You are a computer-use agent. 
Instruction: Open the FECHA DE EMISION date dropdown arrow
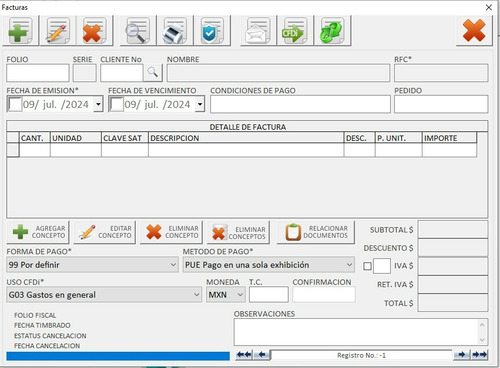(98, 104)
